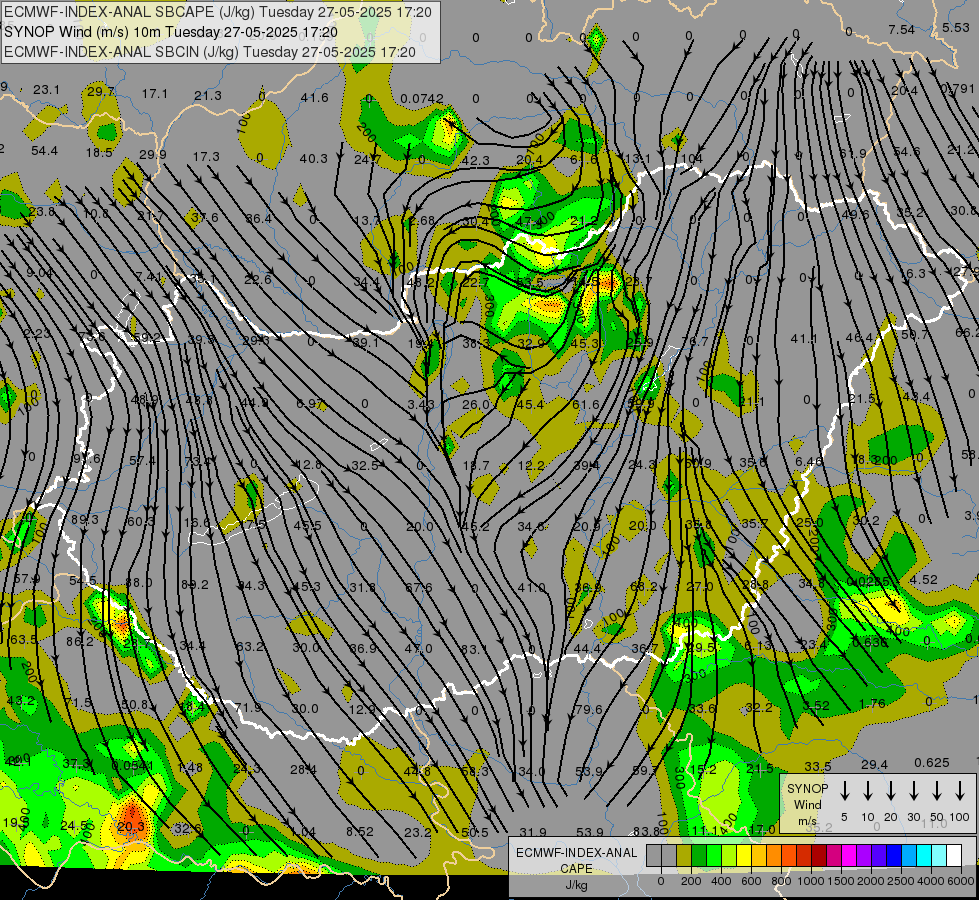Screen dimensions: 979x900
Task: Select the wind legend arrow above 20
Action: pyautogui.click(x=891, y=791)
